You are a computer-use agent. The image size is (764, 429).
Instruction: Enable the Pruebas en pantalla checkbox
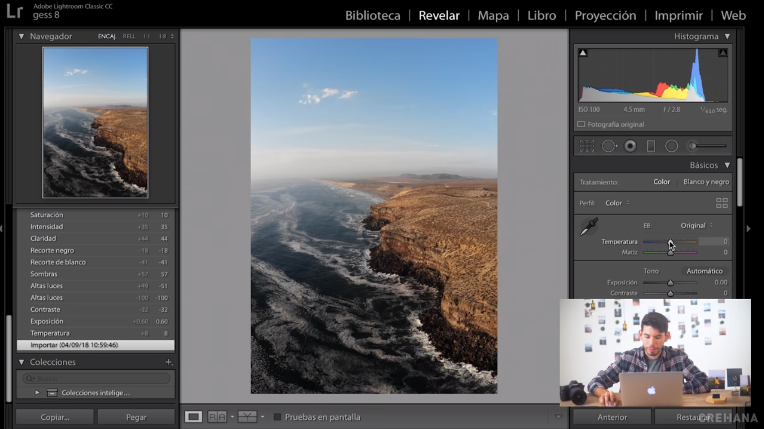tap(278, 417)
